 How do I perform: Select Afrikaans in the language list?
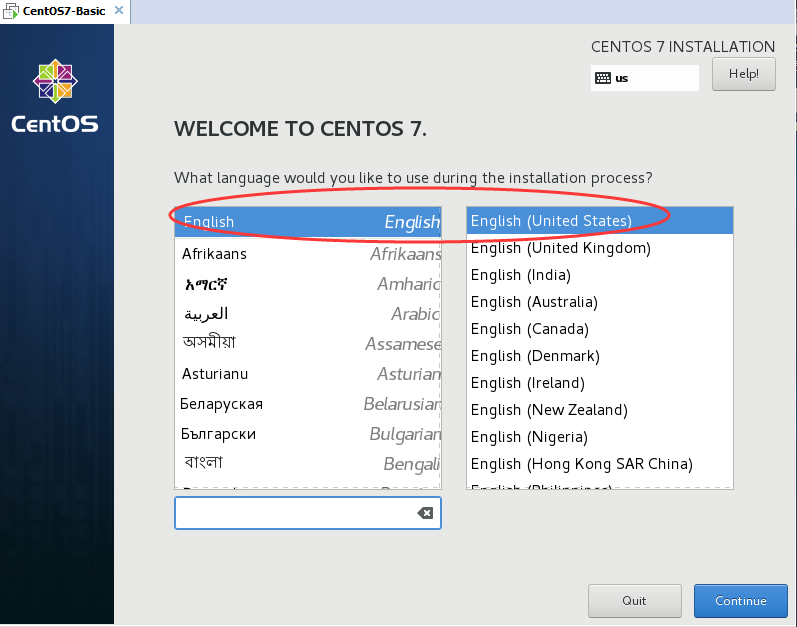(308, 254)
